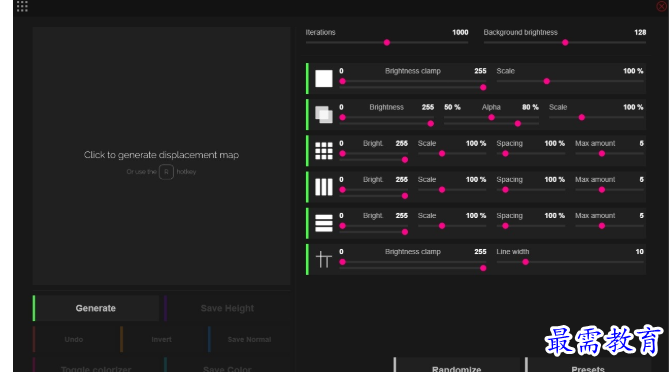Image resolution: width=669 pixels, height=372 pixels.
Task: Click the R hotkey key badge
Action: click(x=166, y=172)
